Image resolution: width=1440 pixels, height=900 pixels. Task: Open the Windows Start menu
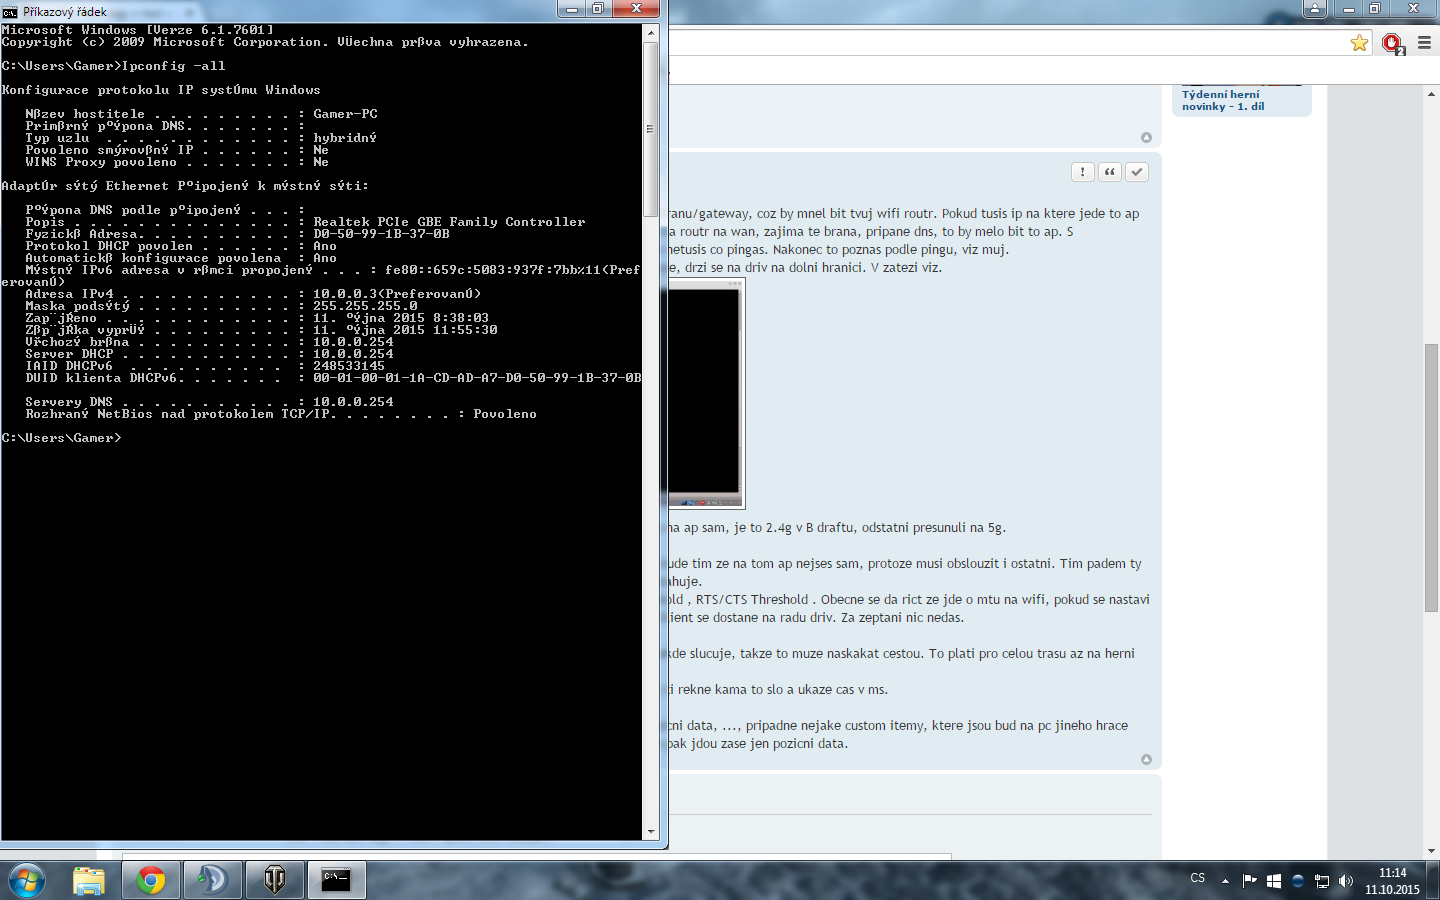tap(27, 880)
